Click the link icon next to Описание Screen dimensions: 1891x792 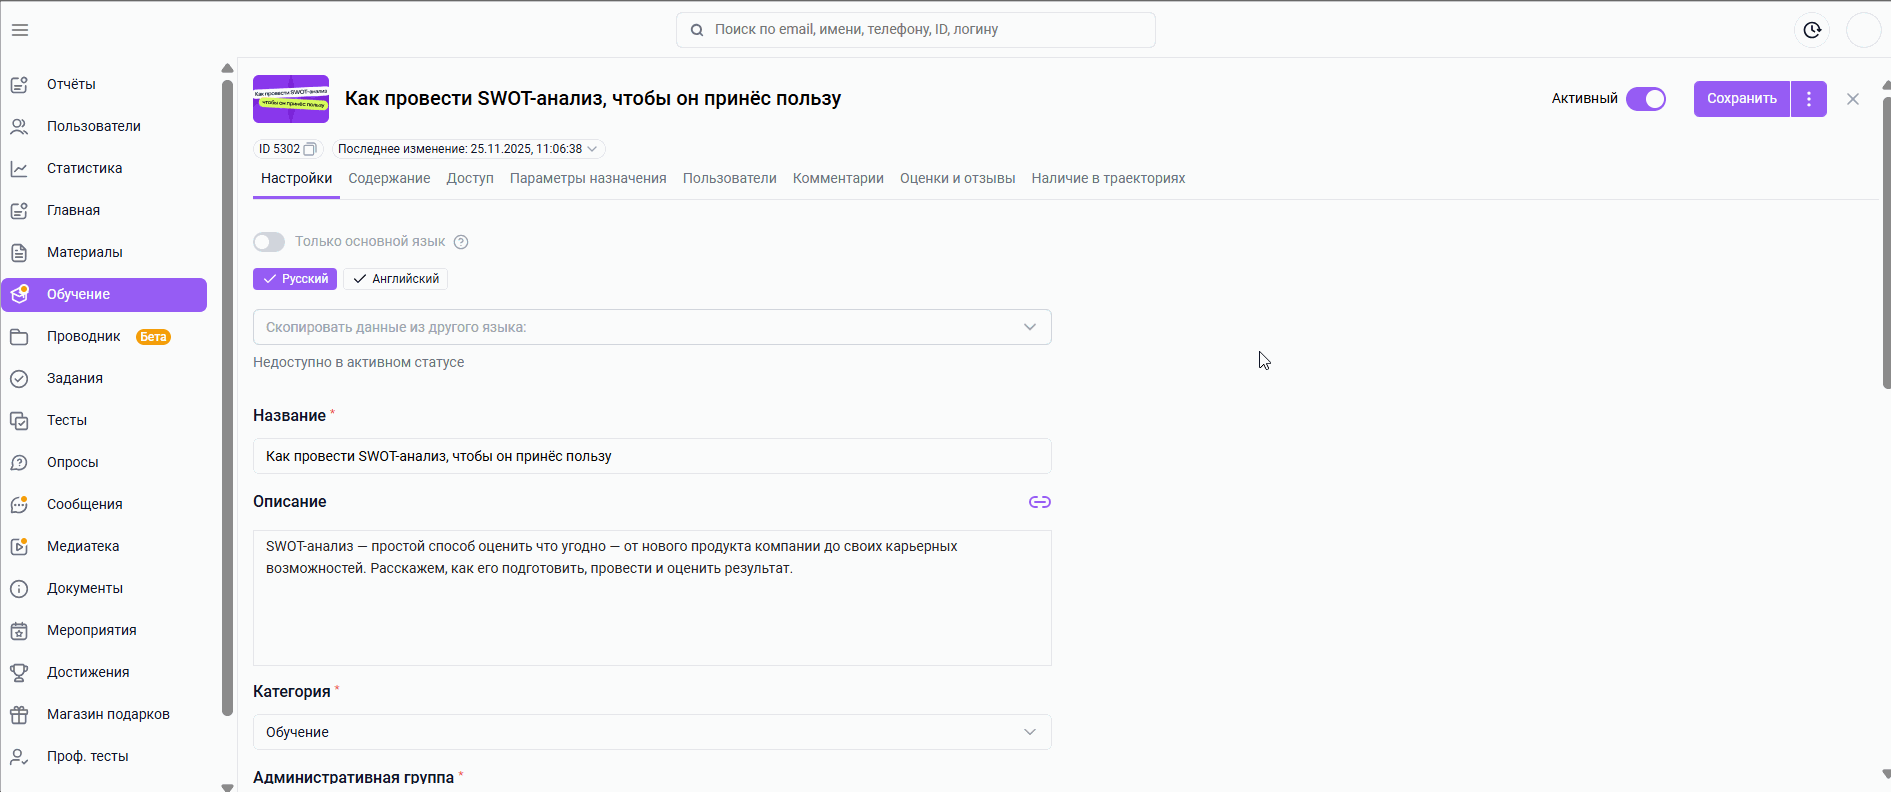pos(1040,502)
